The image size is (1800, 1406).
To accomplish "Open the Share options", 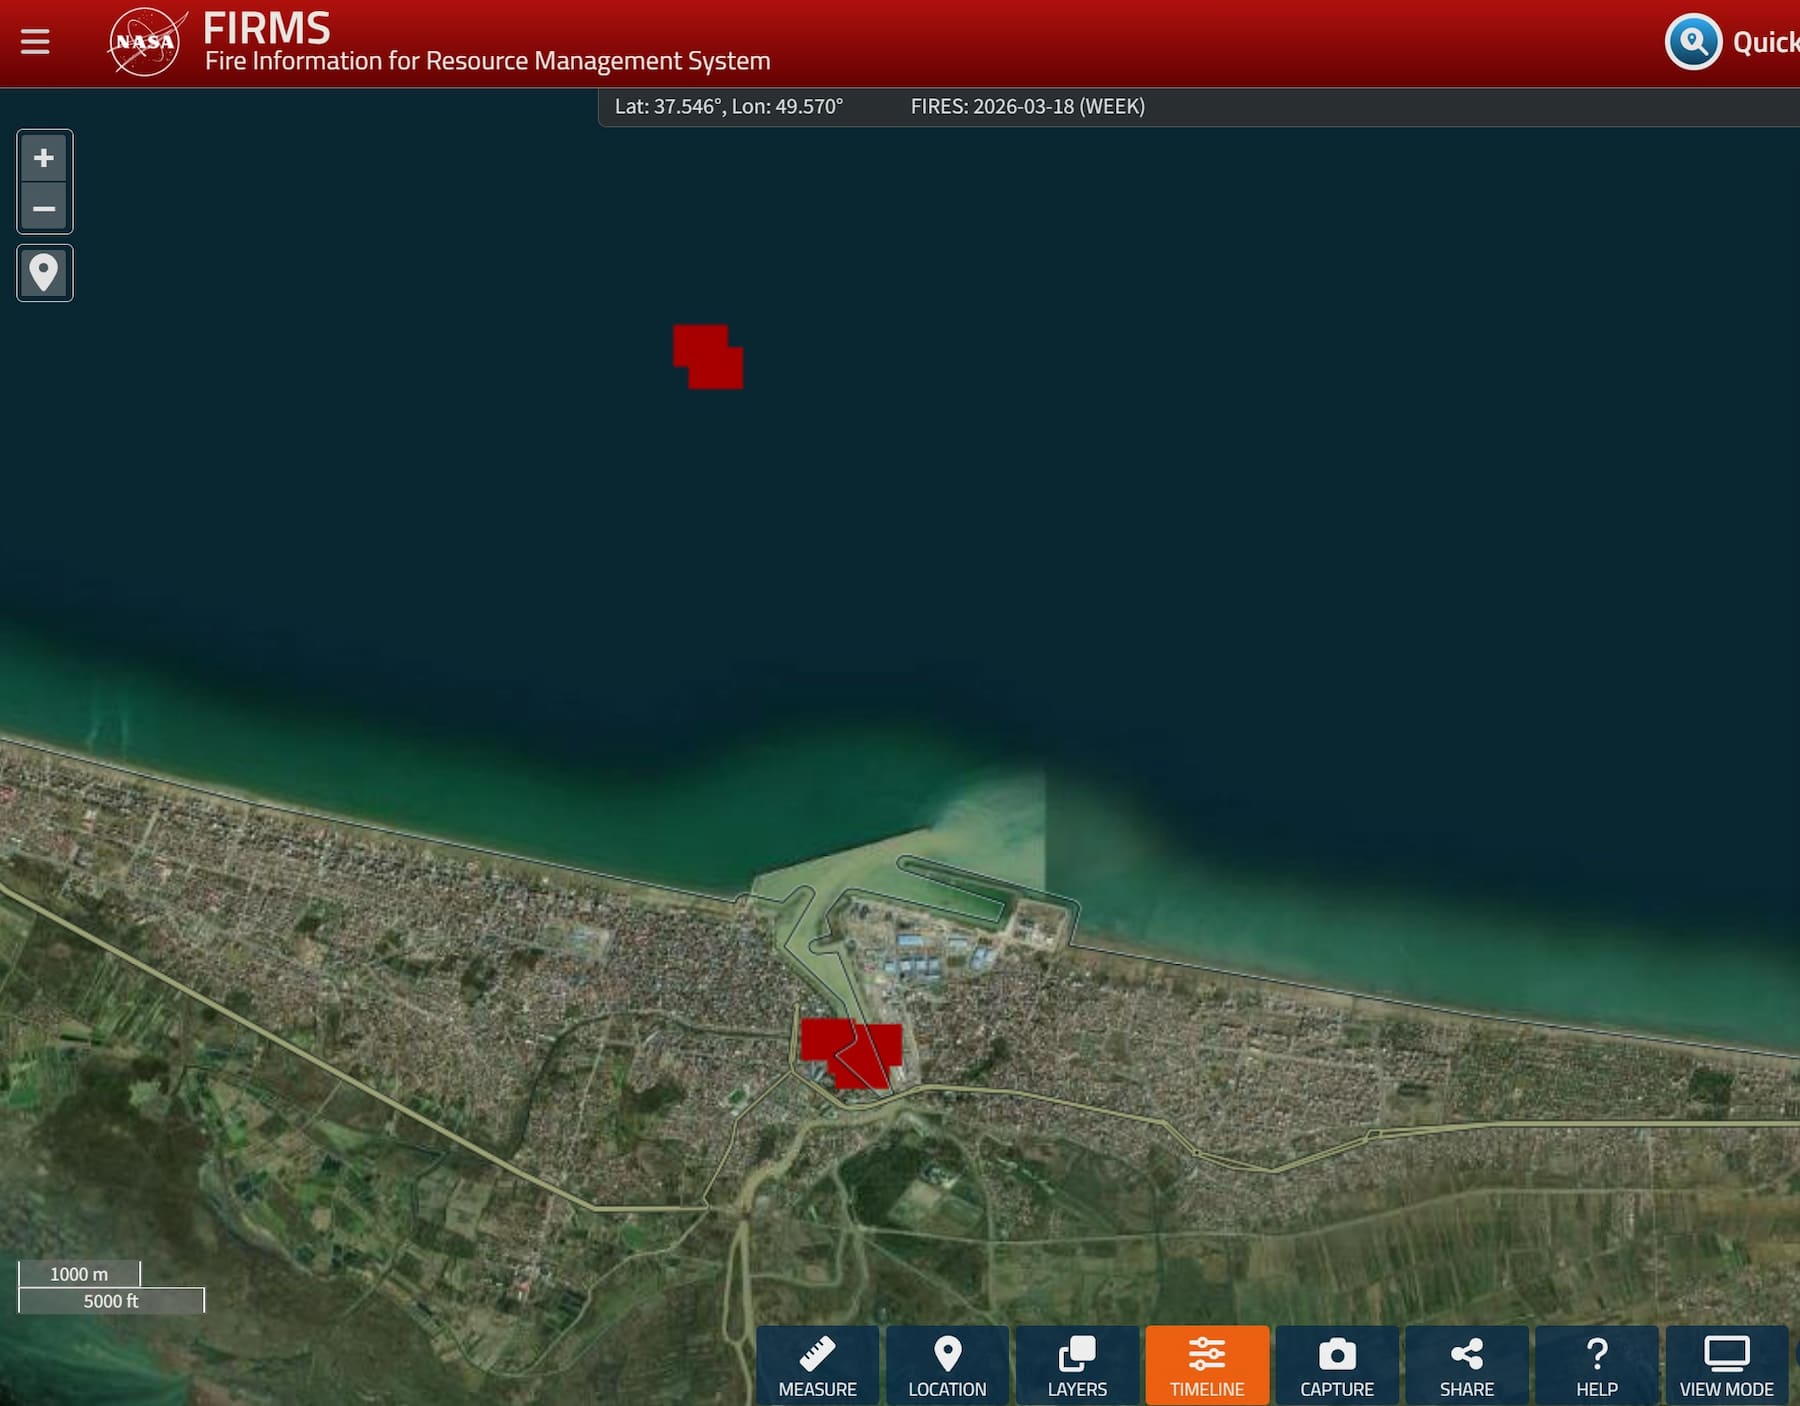I will tap(1467, 1365).
